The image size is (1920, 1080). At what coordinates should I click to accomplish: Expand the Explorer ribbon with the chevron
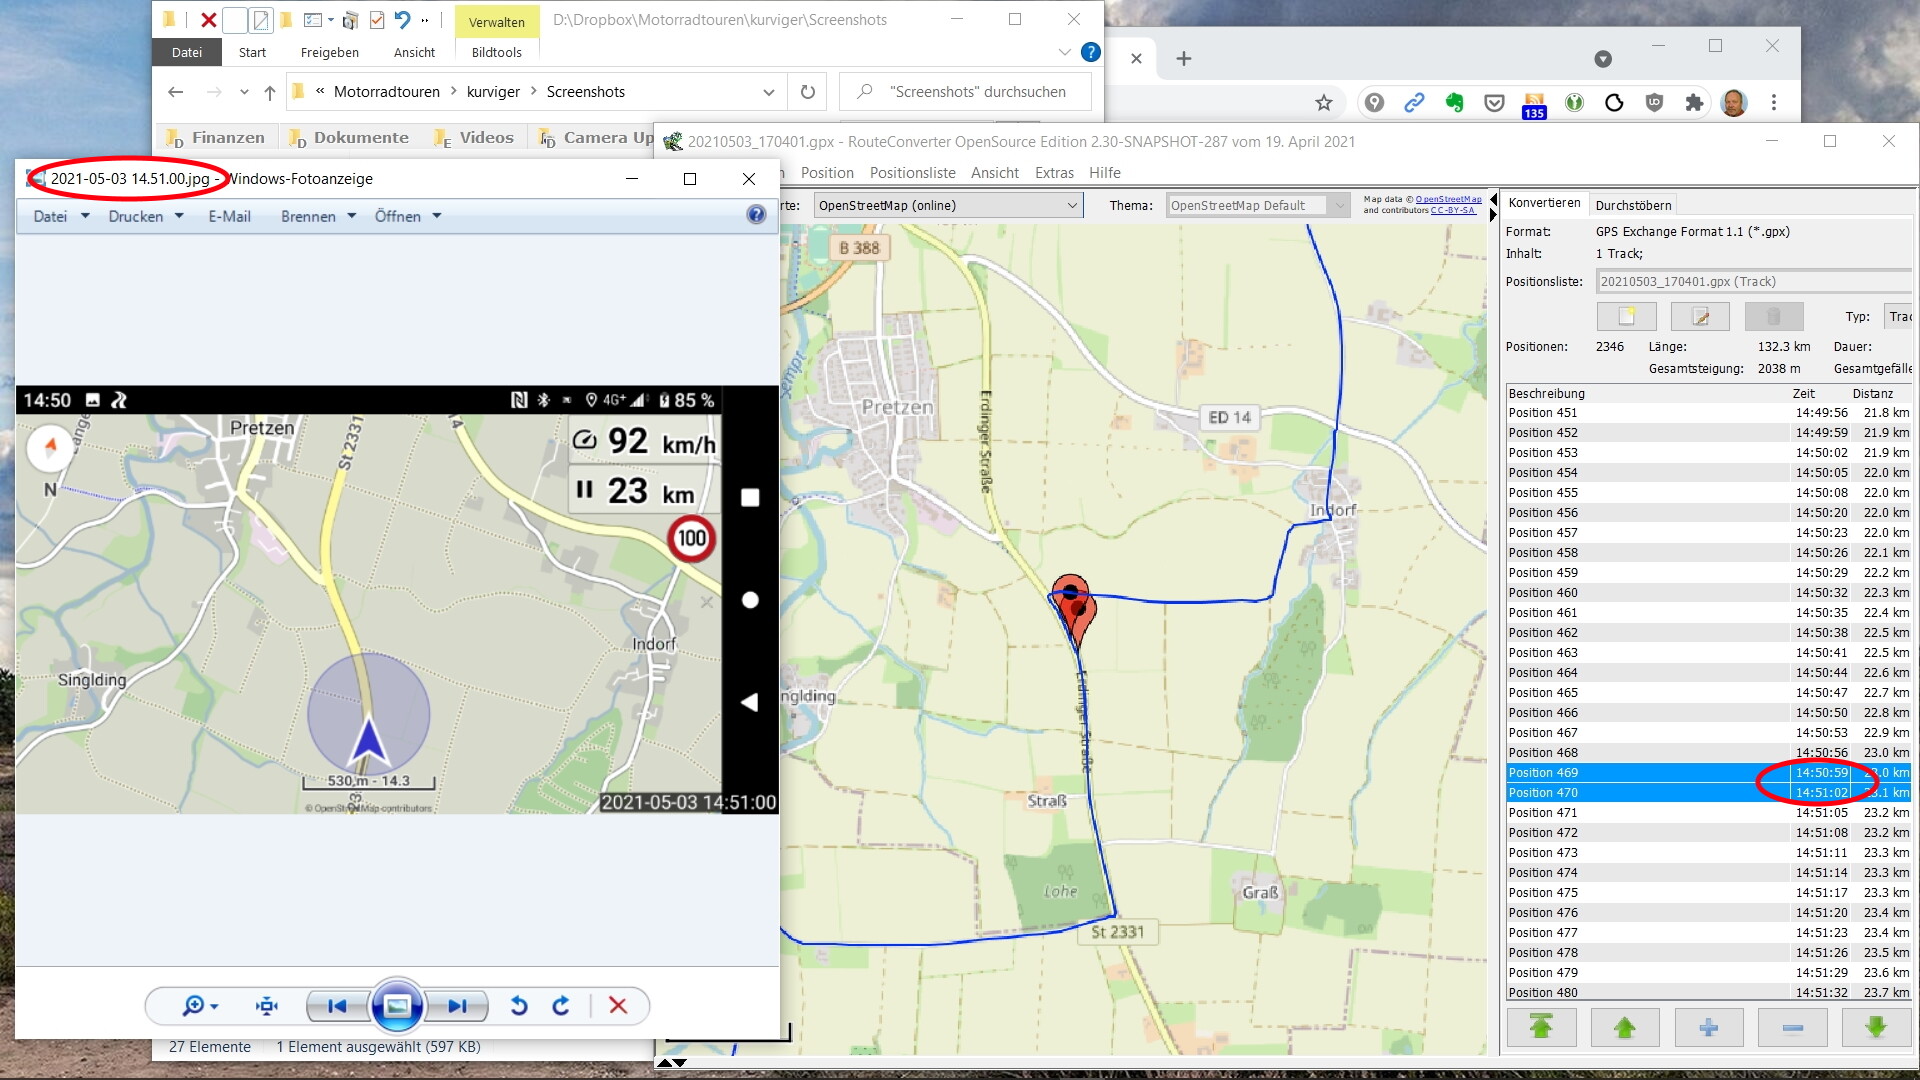pyautogui.click(x=1064, y=52)
